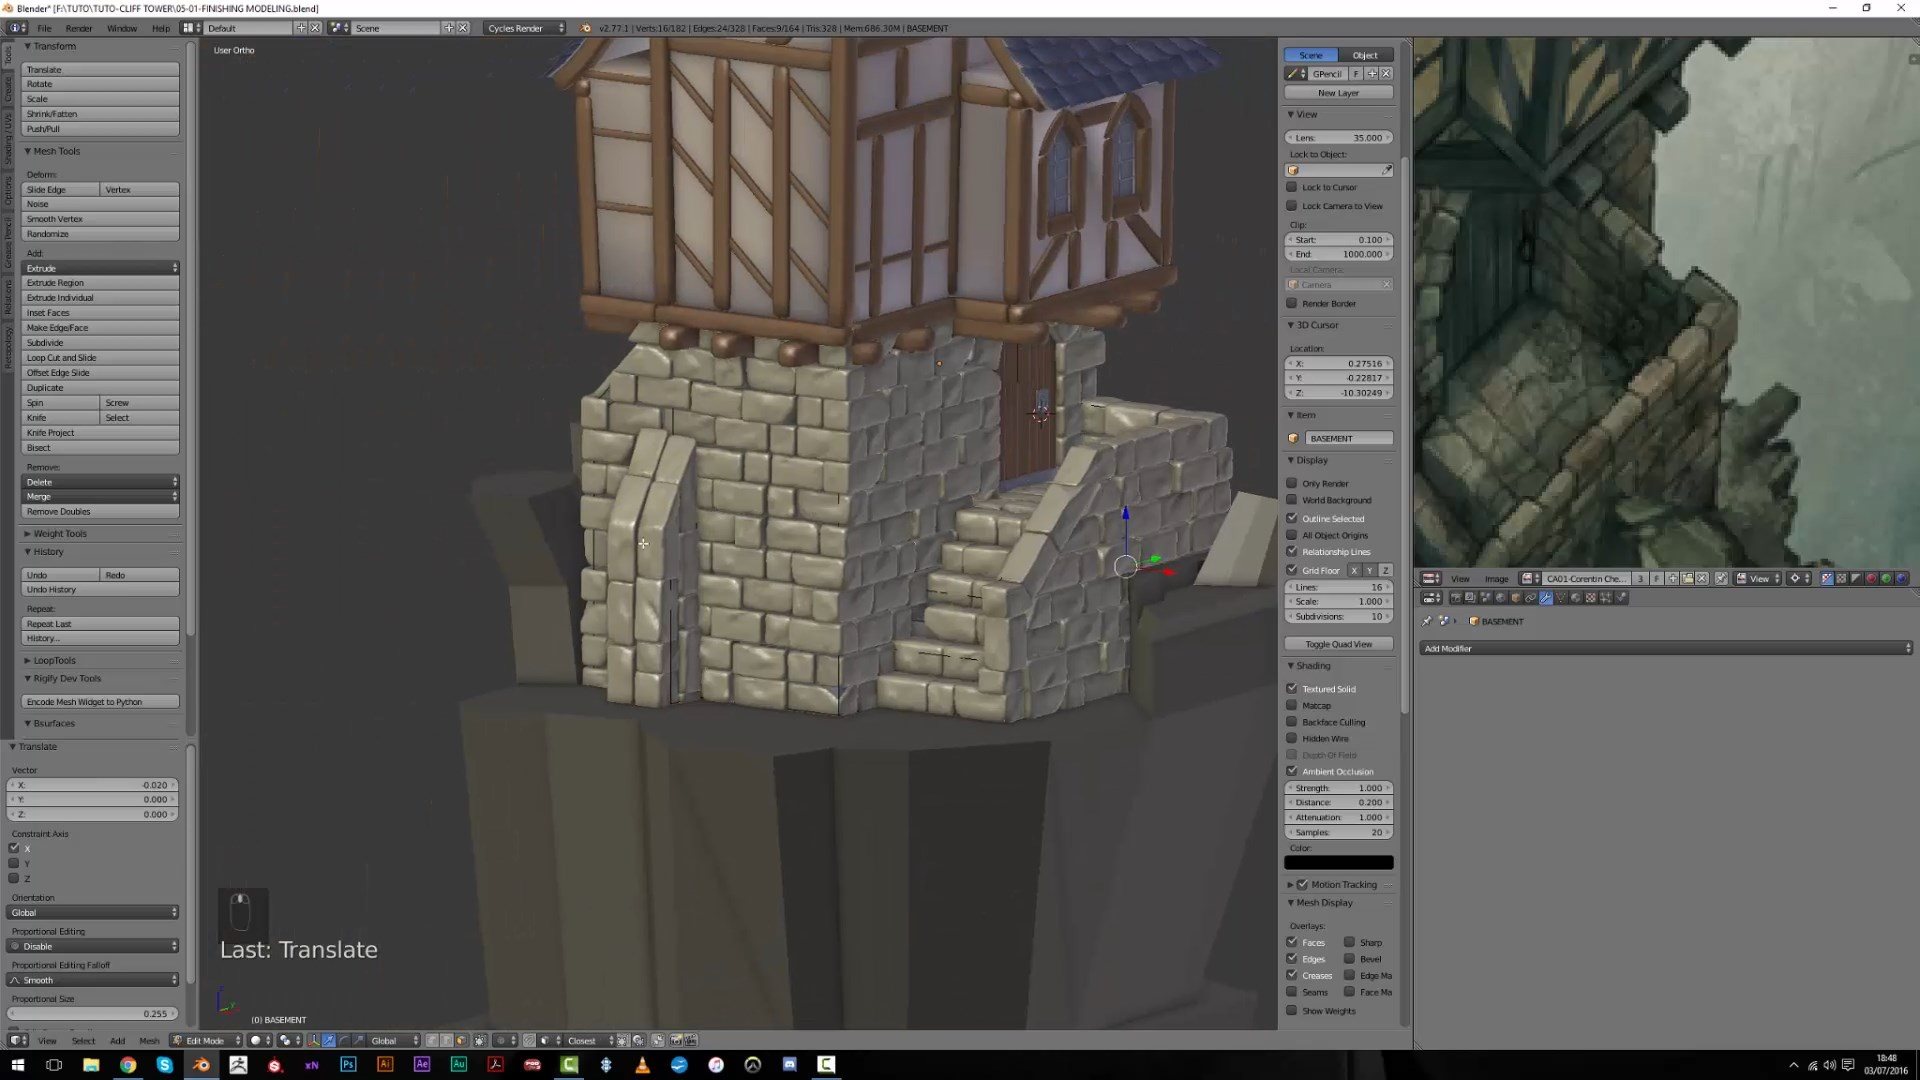Screen dimensions: 1920x1080
Task: Show red channel in image editor
Action: point(1871,579)
